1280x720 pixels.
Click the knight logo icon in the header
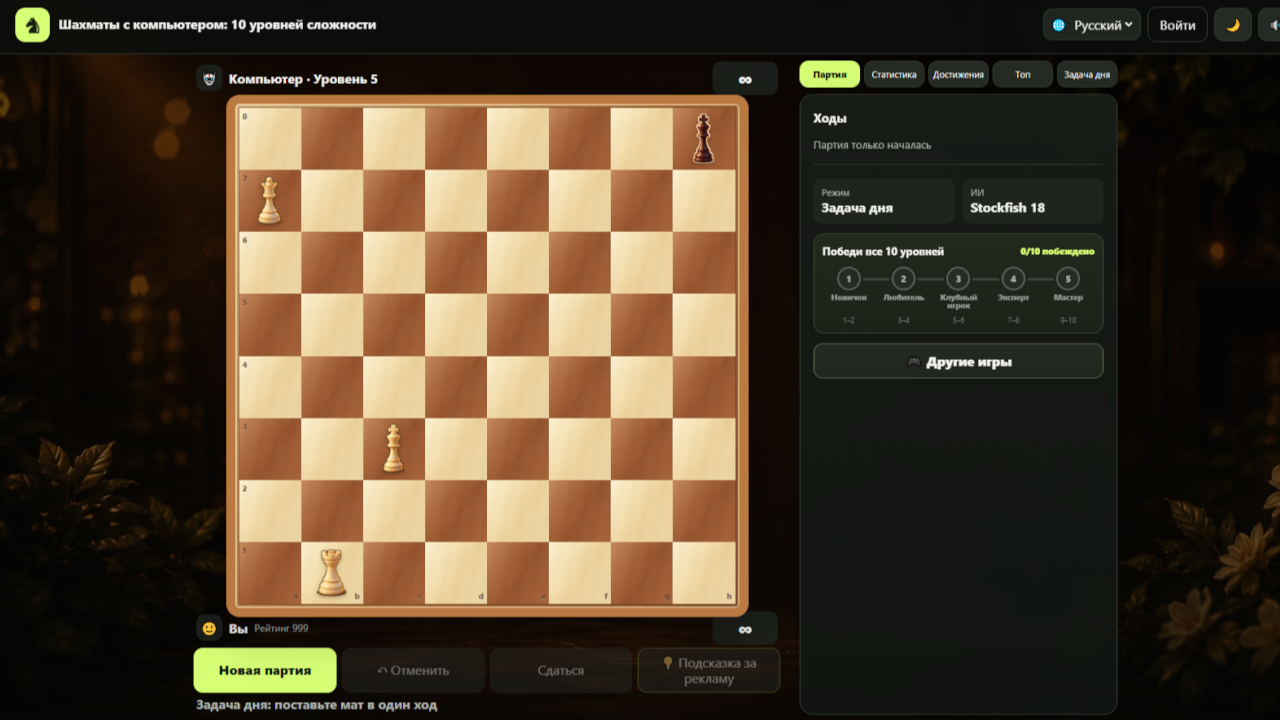tap(33, 25)
